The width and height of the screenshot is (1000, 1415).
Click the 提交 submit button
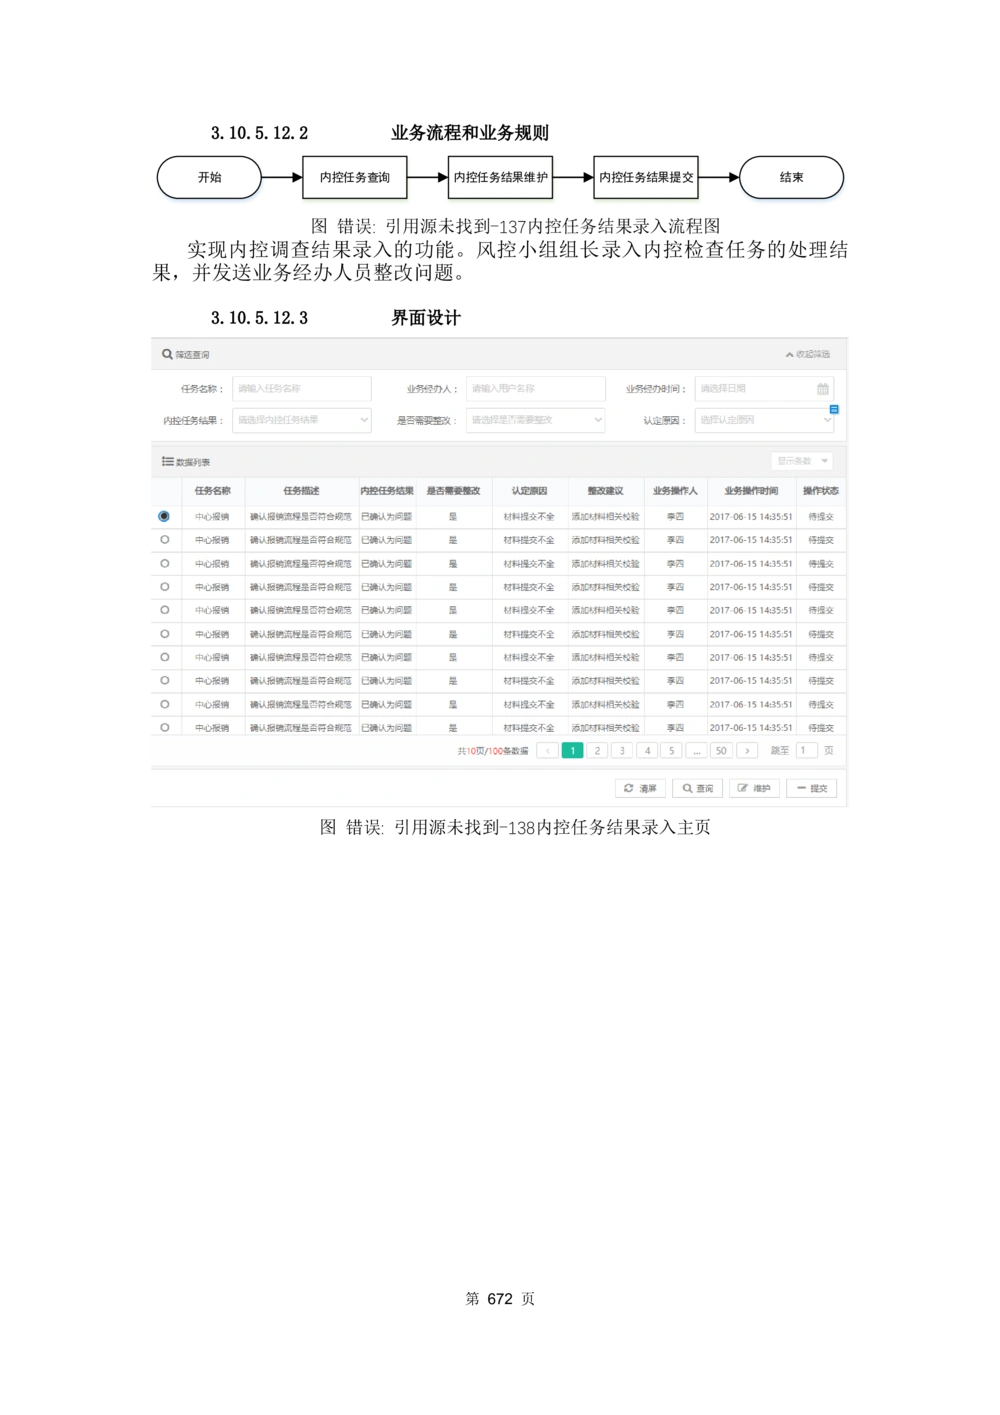pos(811,788)
